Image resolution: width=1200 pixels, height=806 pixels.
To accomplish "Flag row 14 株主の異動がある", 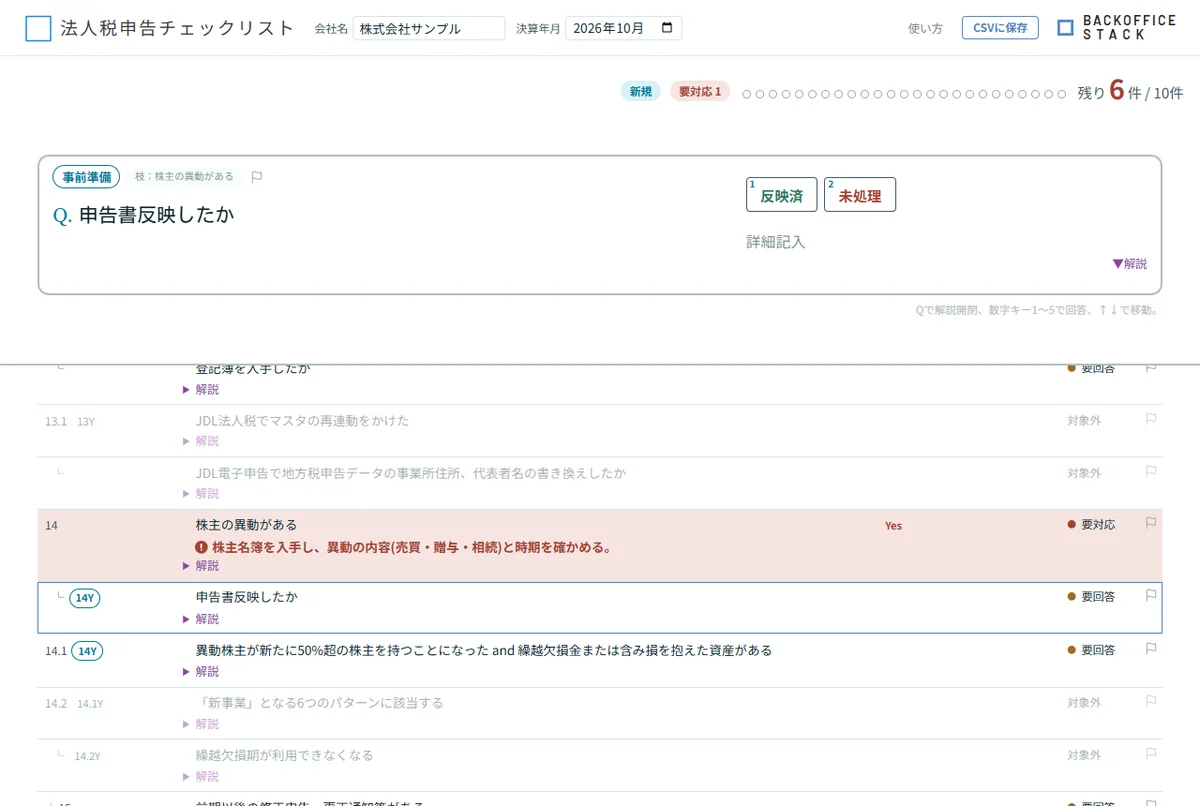I will coord(1151,524).
